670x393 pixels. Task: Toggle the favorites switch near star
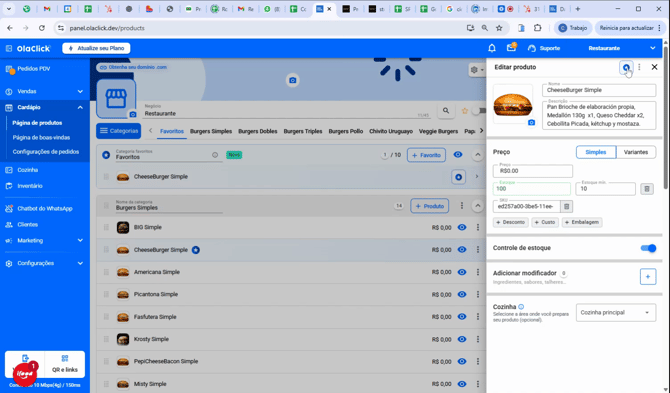point(479,111)
